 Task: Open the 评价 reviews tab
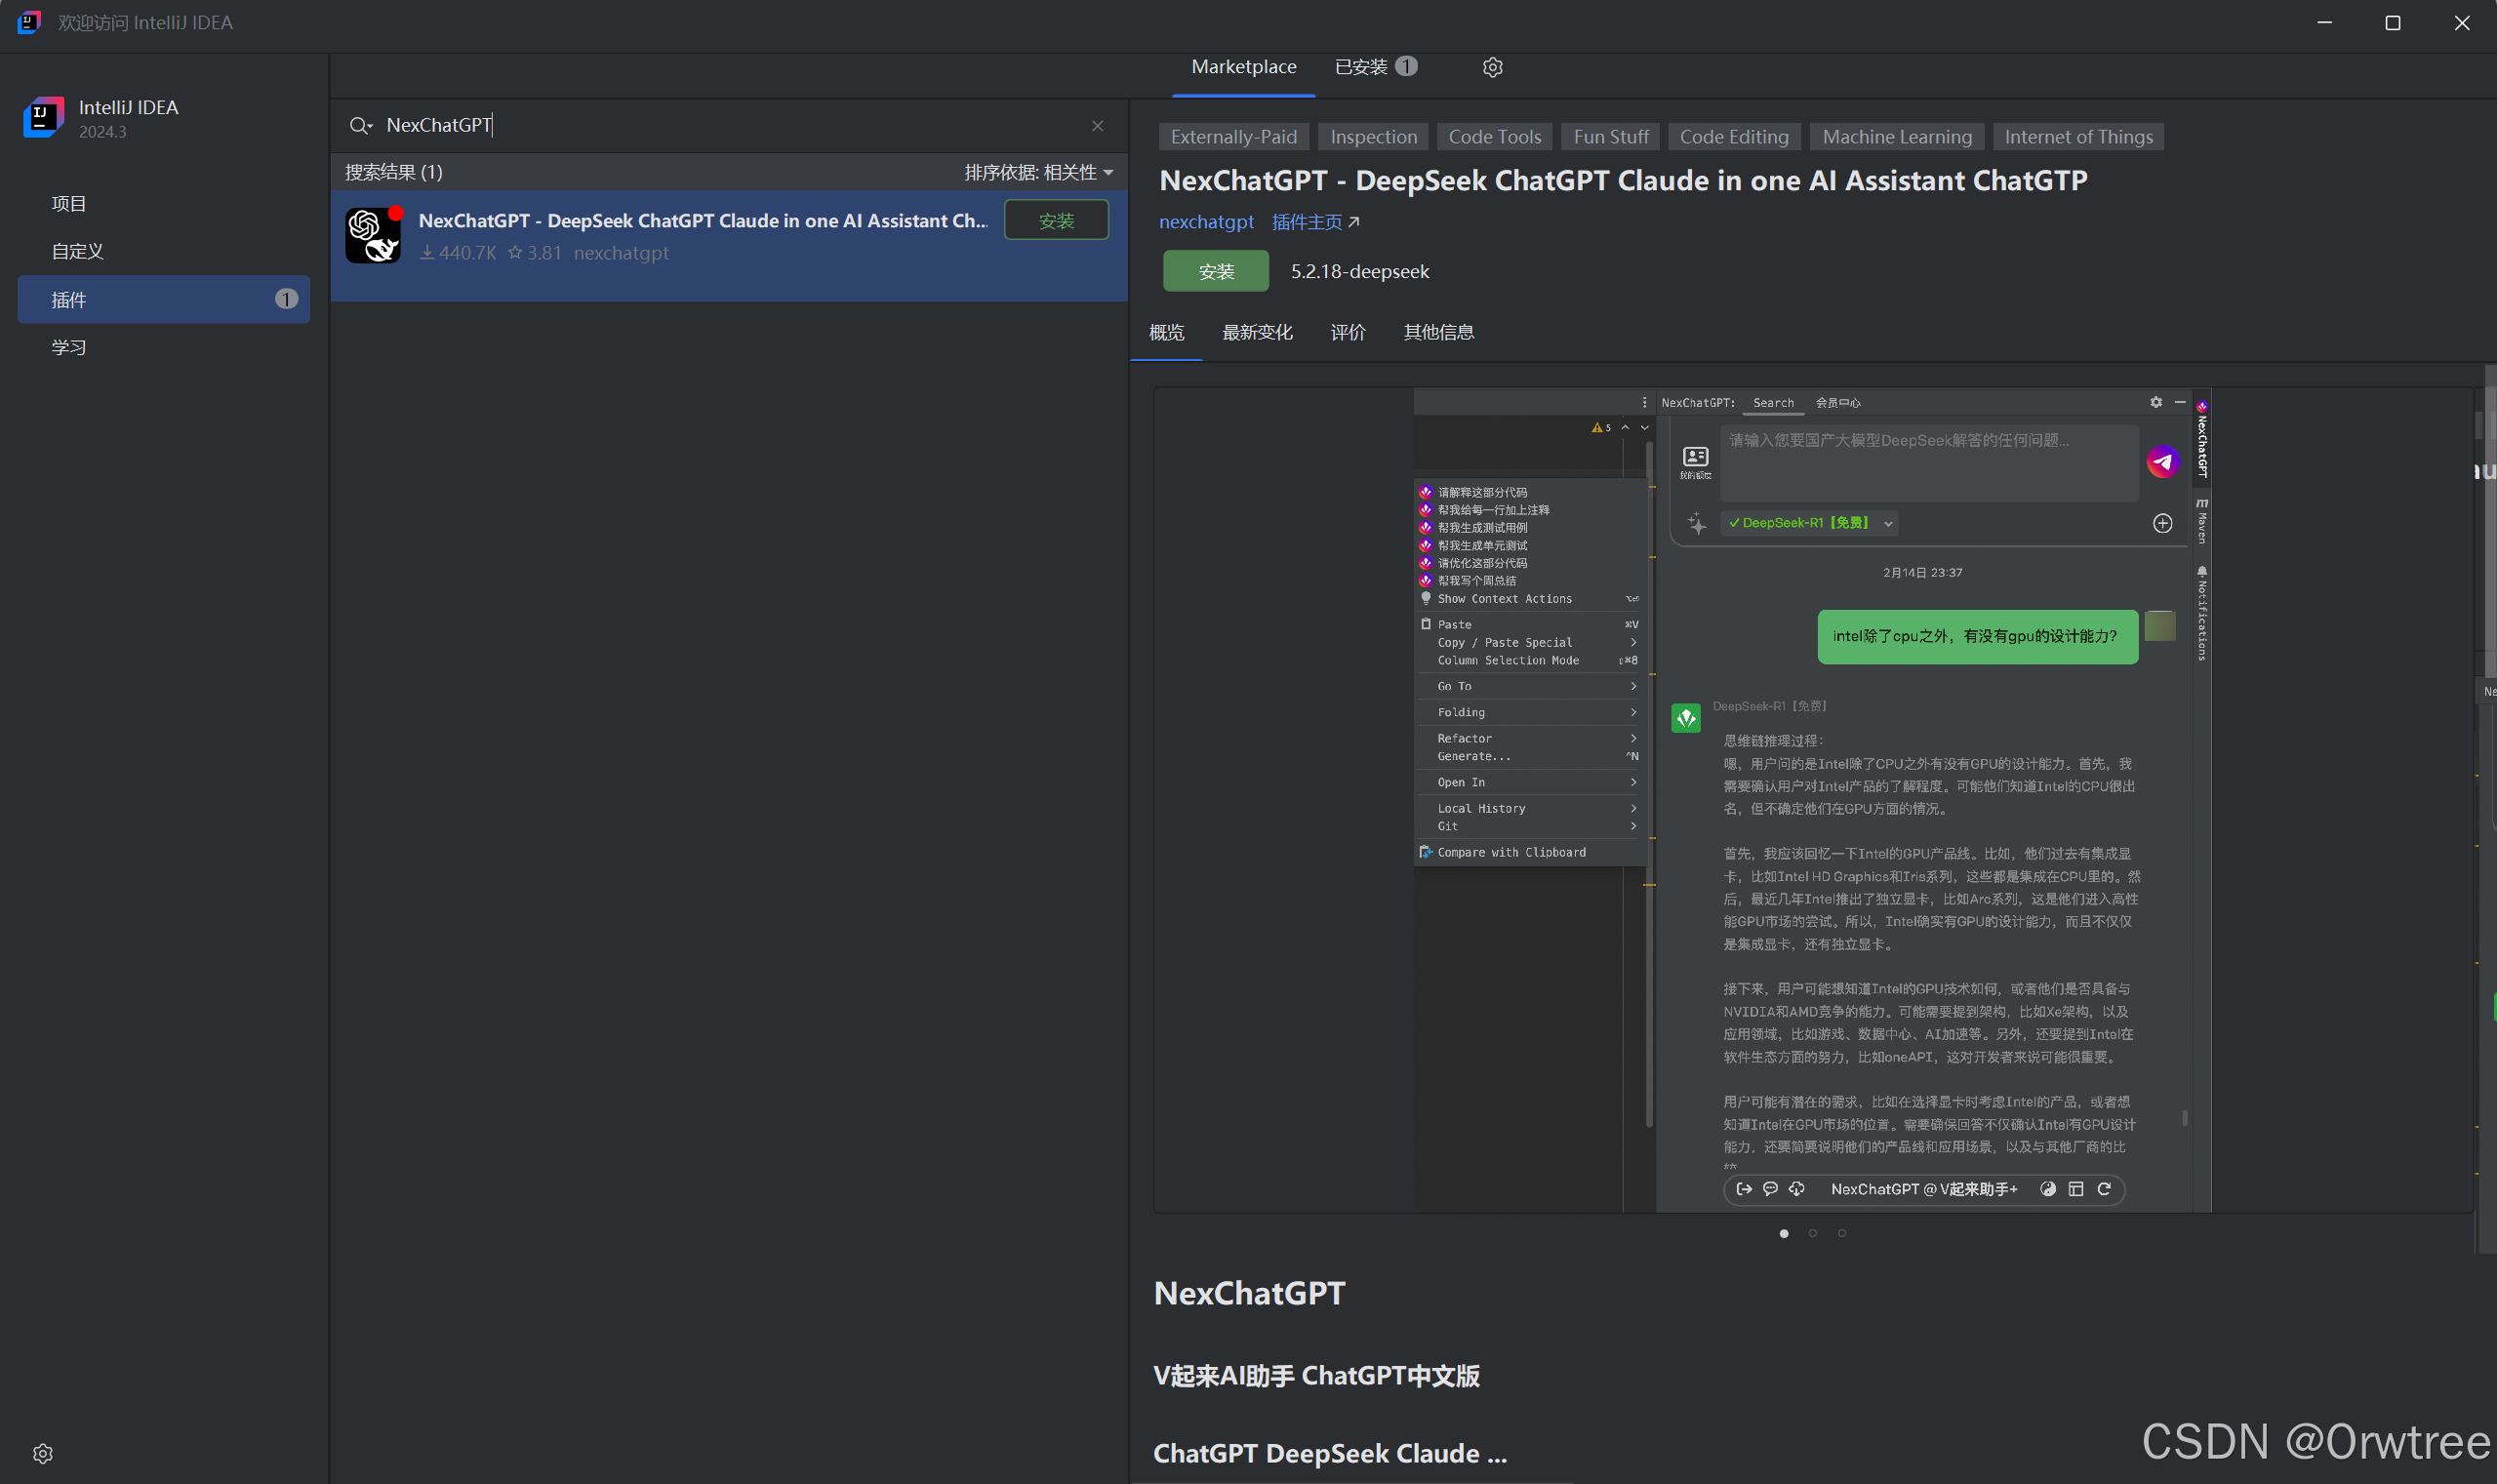[x=1347, y=332]
